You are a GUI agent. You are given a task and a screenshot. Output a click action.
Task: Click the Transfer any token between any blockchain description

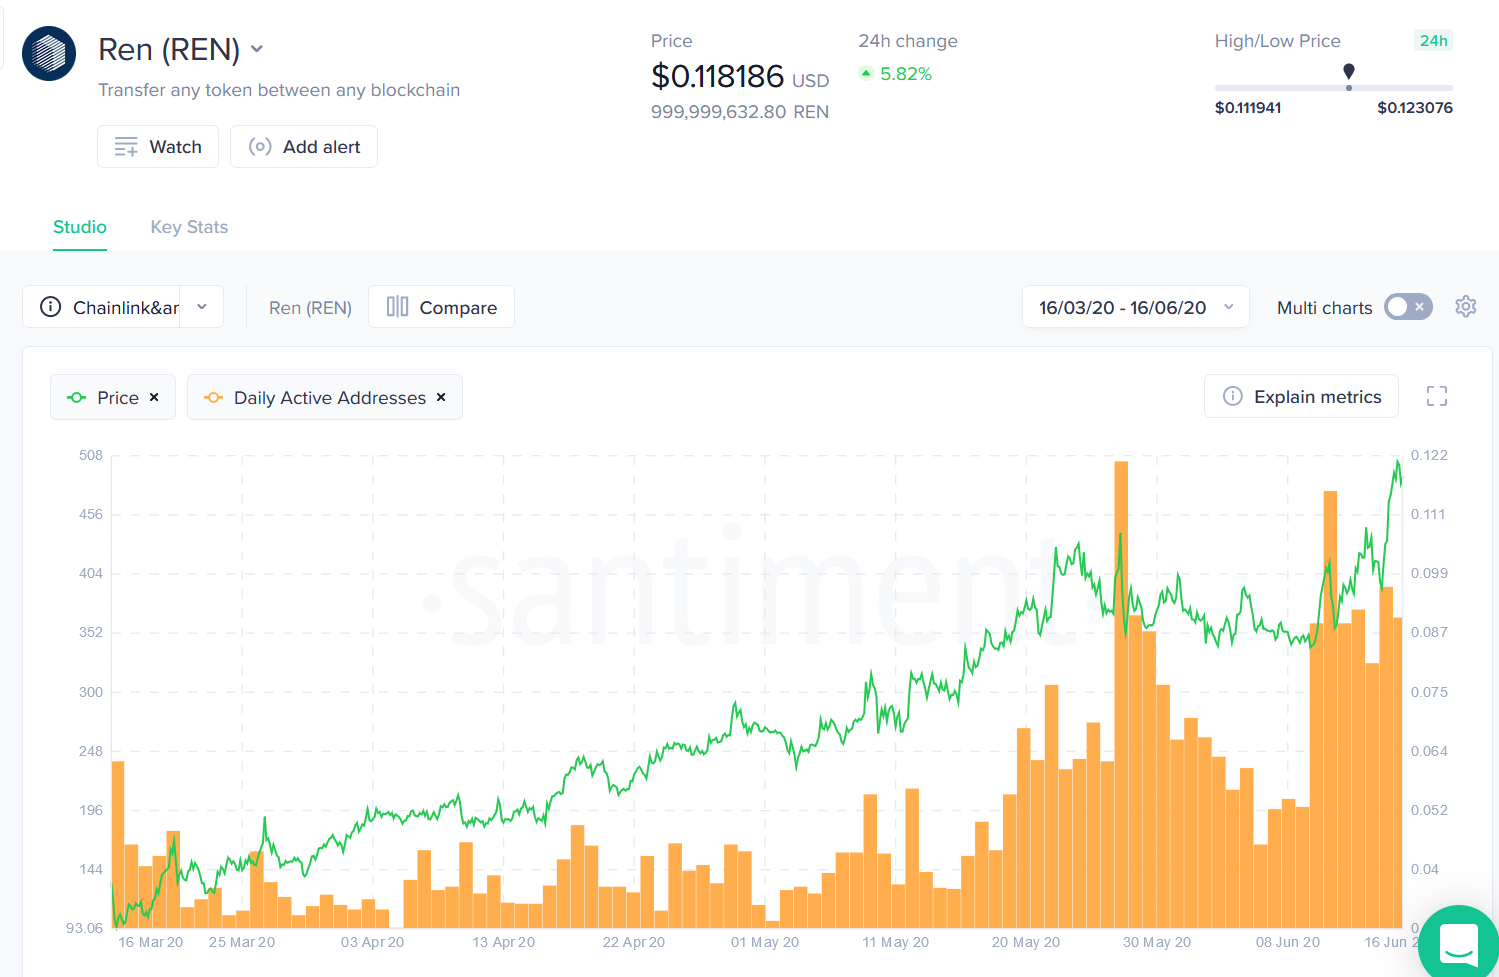pyautogui.click(x=279, y=90)
